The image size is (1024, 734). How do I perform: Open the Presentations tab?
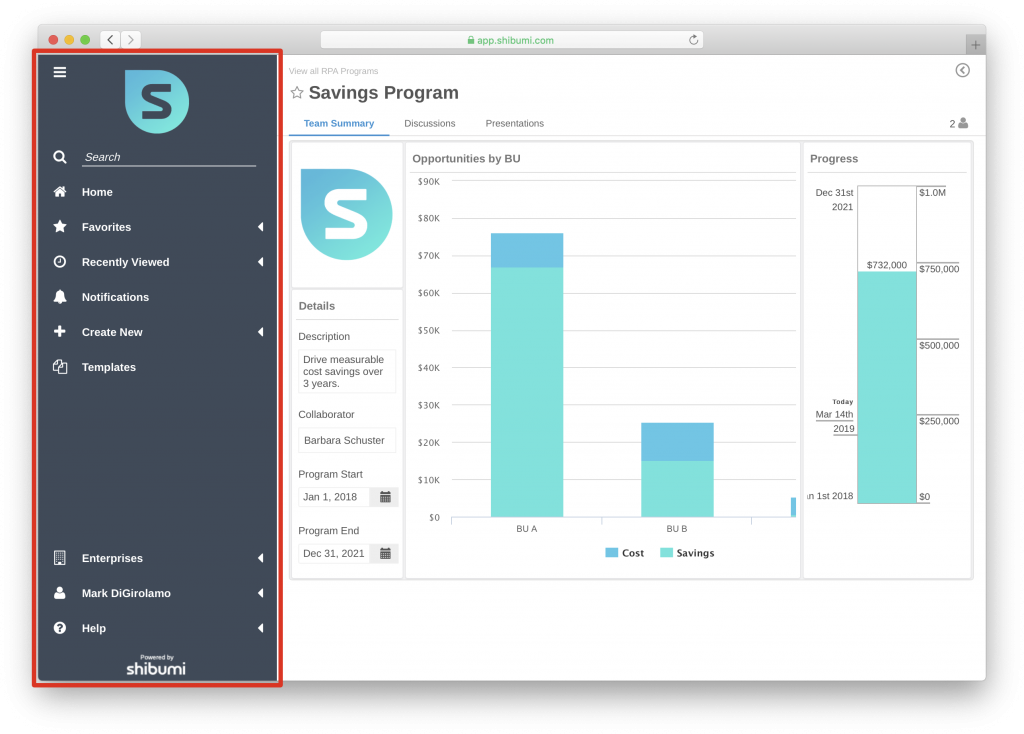[514, 124]
